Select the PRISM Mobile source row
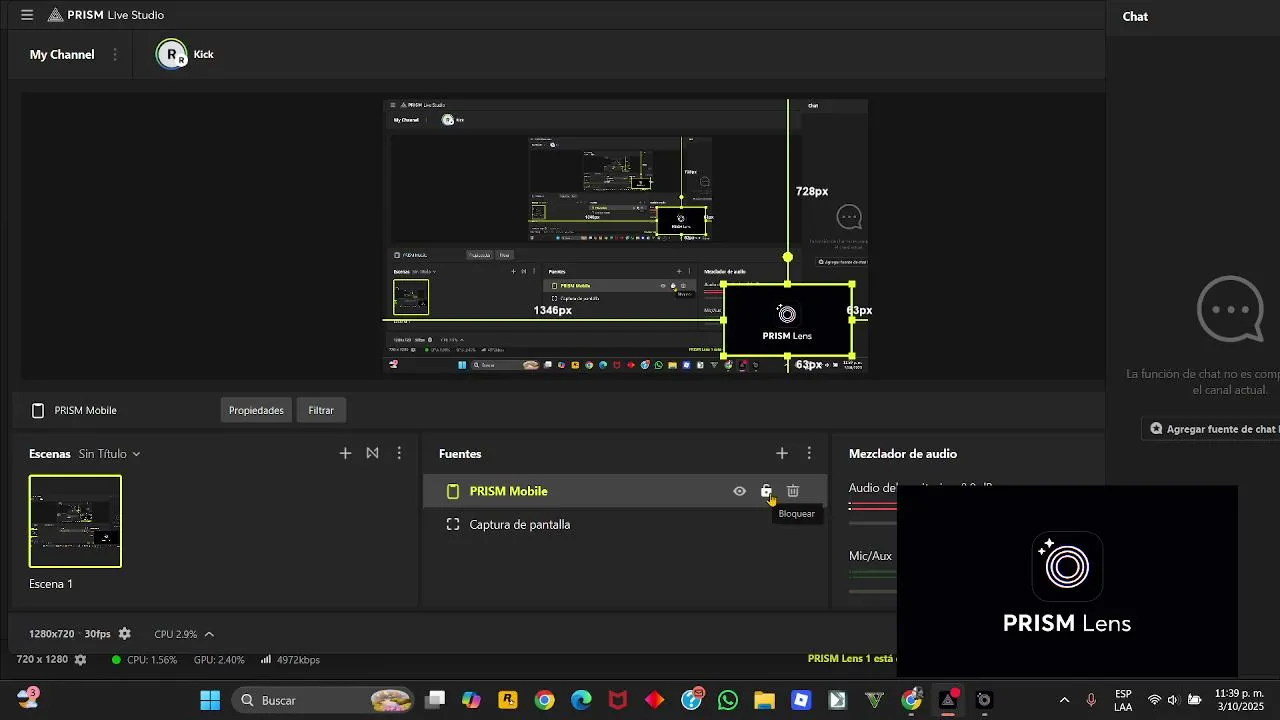The image size is (1280, 720). point(626,491)
